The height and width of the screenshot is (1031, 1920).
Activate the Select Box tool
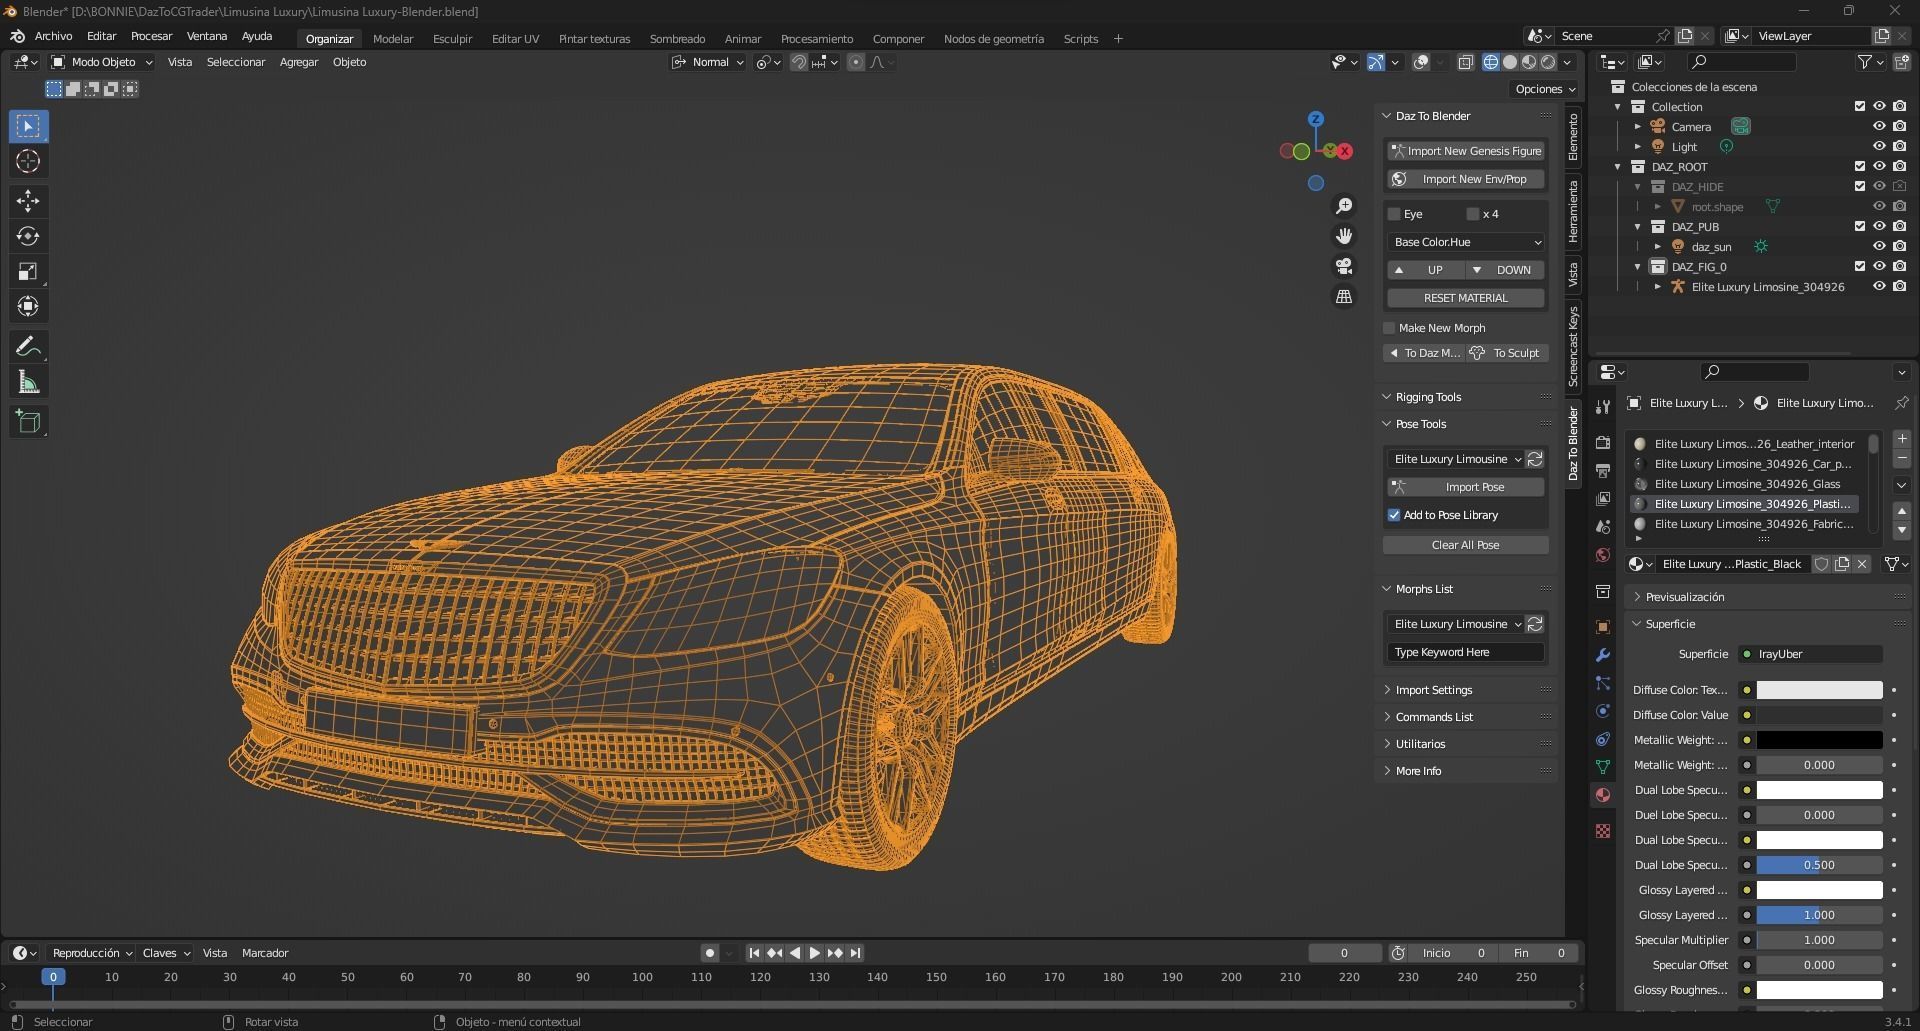(28, 126)
